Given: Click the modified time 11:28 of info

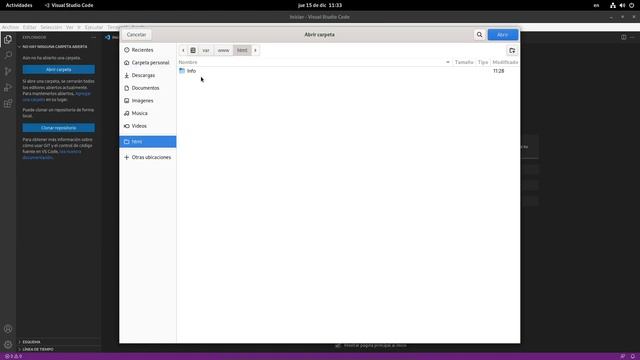Looking at the screenshot, I should click(x=498, y=71).
